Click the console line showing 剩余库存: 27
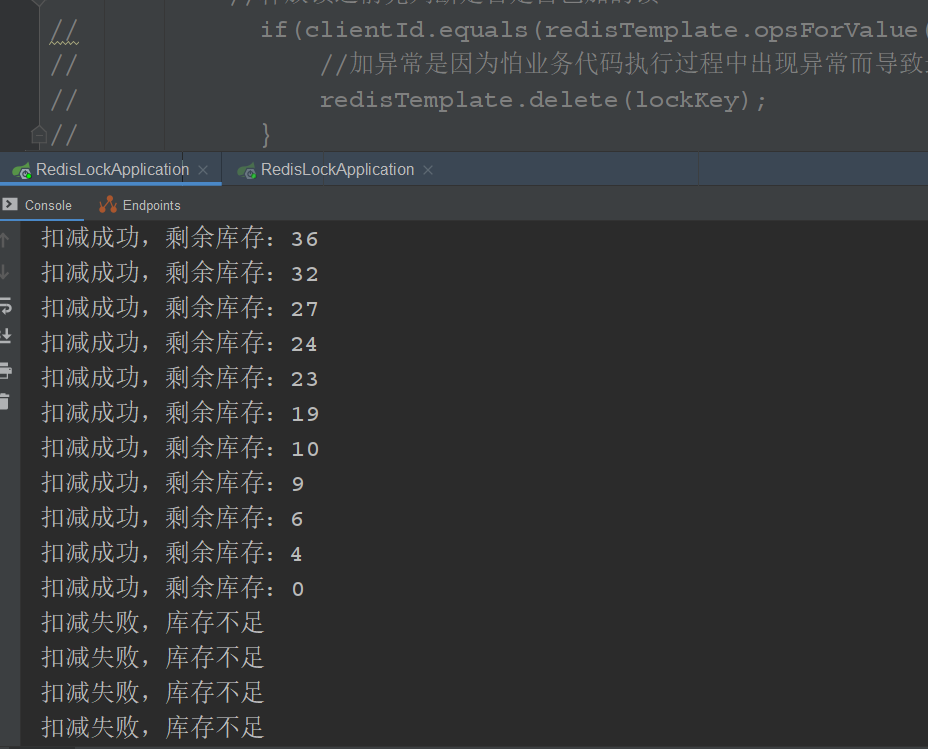Viewport: 928px width, 749px height. pyautogui.click(x=180, y=308)
